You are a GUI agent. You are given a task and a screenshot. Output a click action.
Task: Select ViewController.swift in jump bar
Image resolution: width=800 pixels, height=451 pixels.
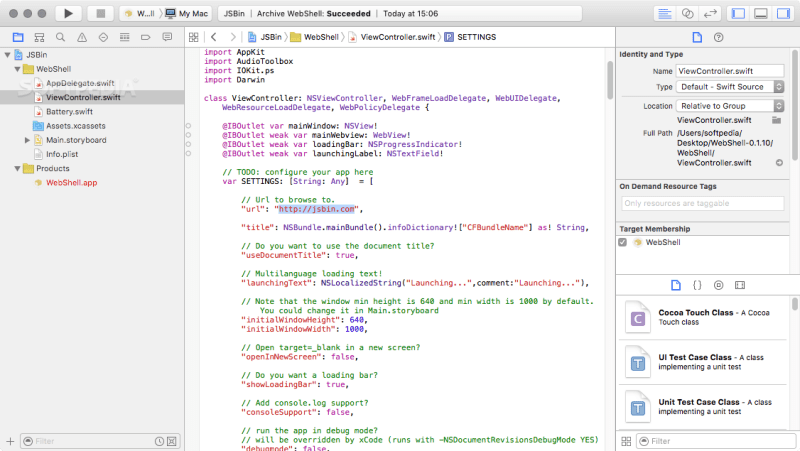point(392,37)
